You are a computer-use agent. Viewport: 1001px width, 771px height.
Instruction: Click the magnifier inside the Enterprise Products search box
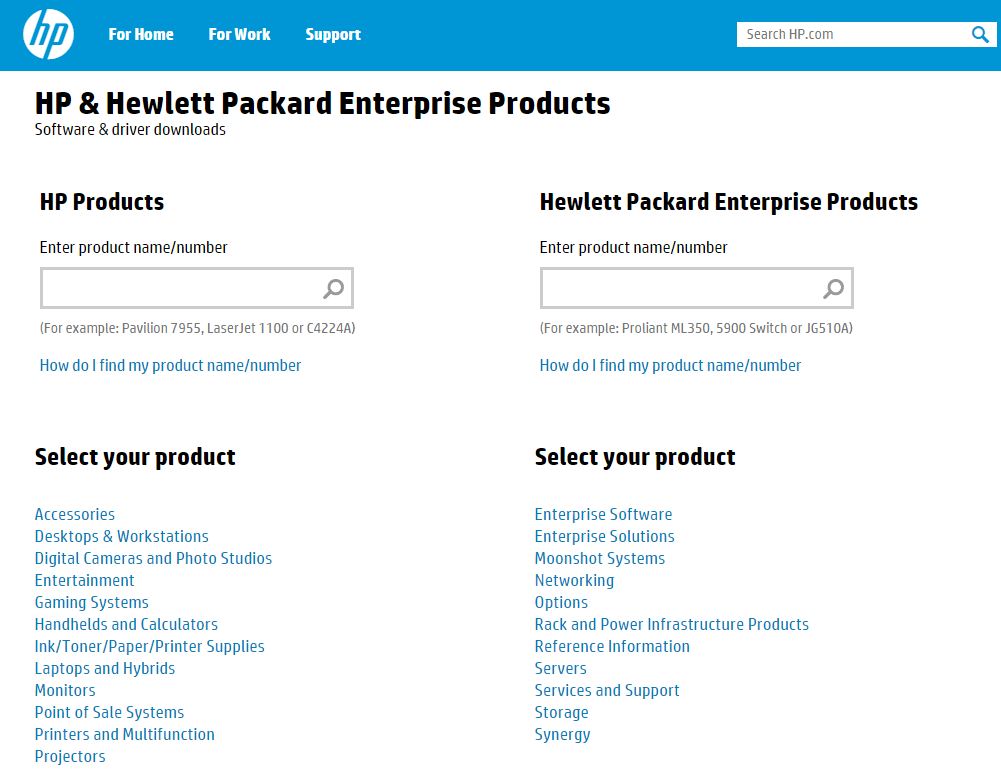pyautogui.click(x=831, y=288)
